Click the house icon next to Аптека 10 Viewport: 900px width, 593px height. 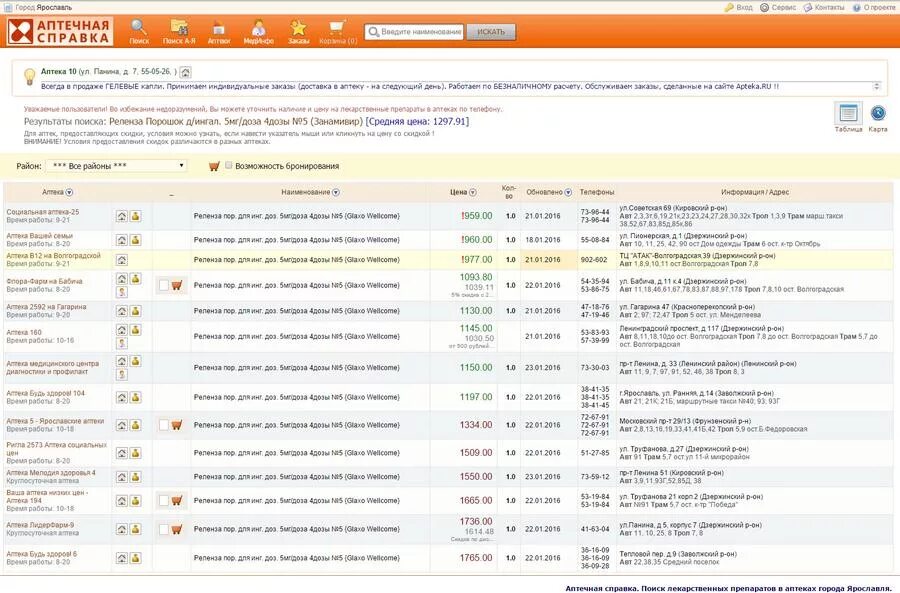click(185, 72)
